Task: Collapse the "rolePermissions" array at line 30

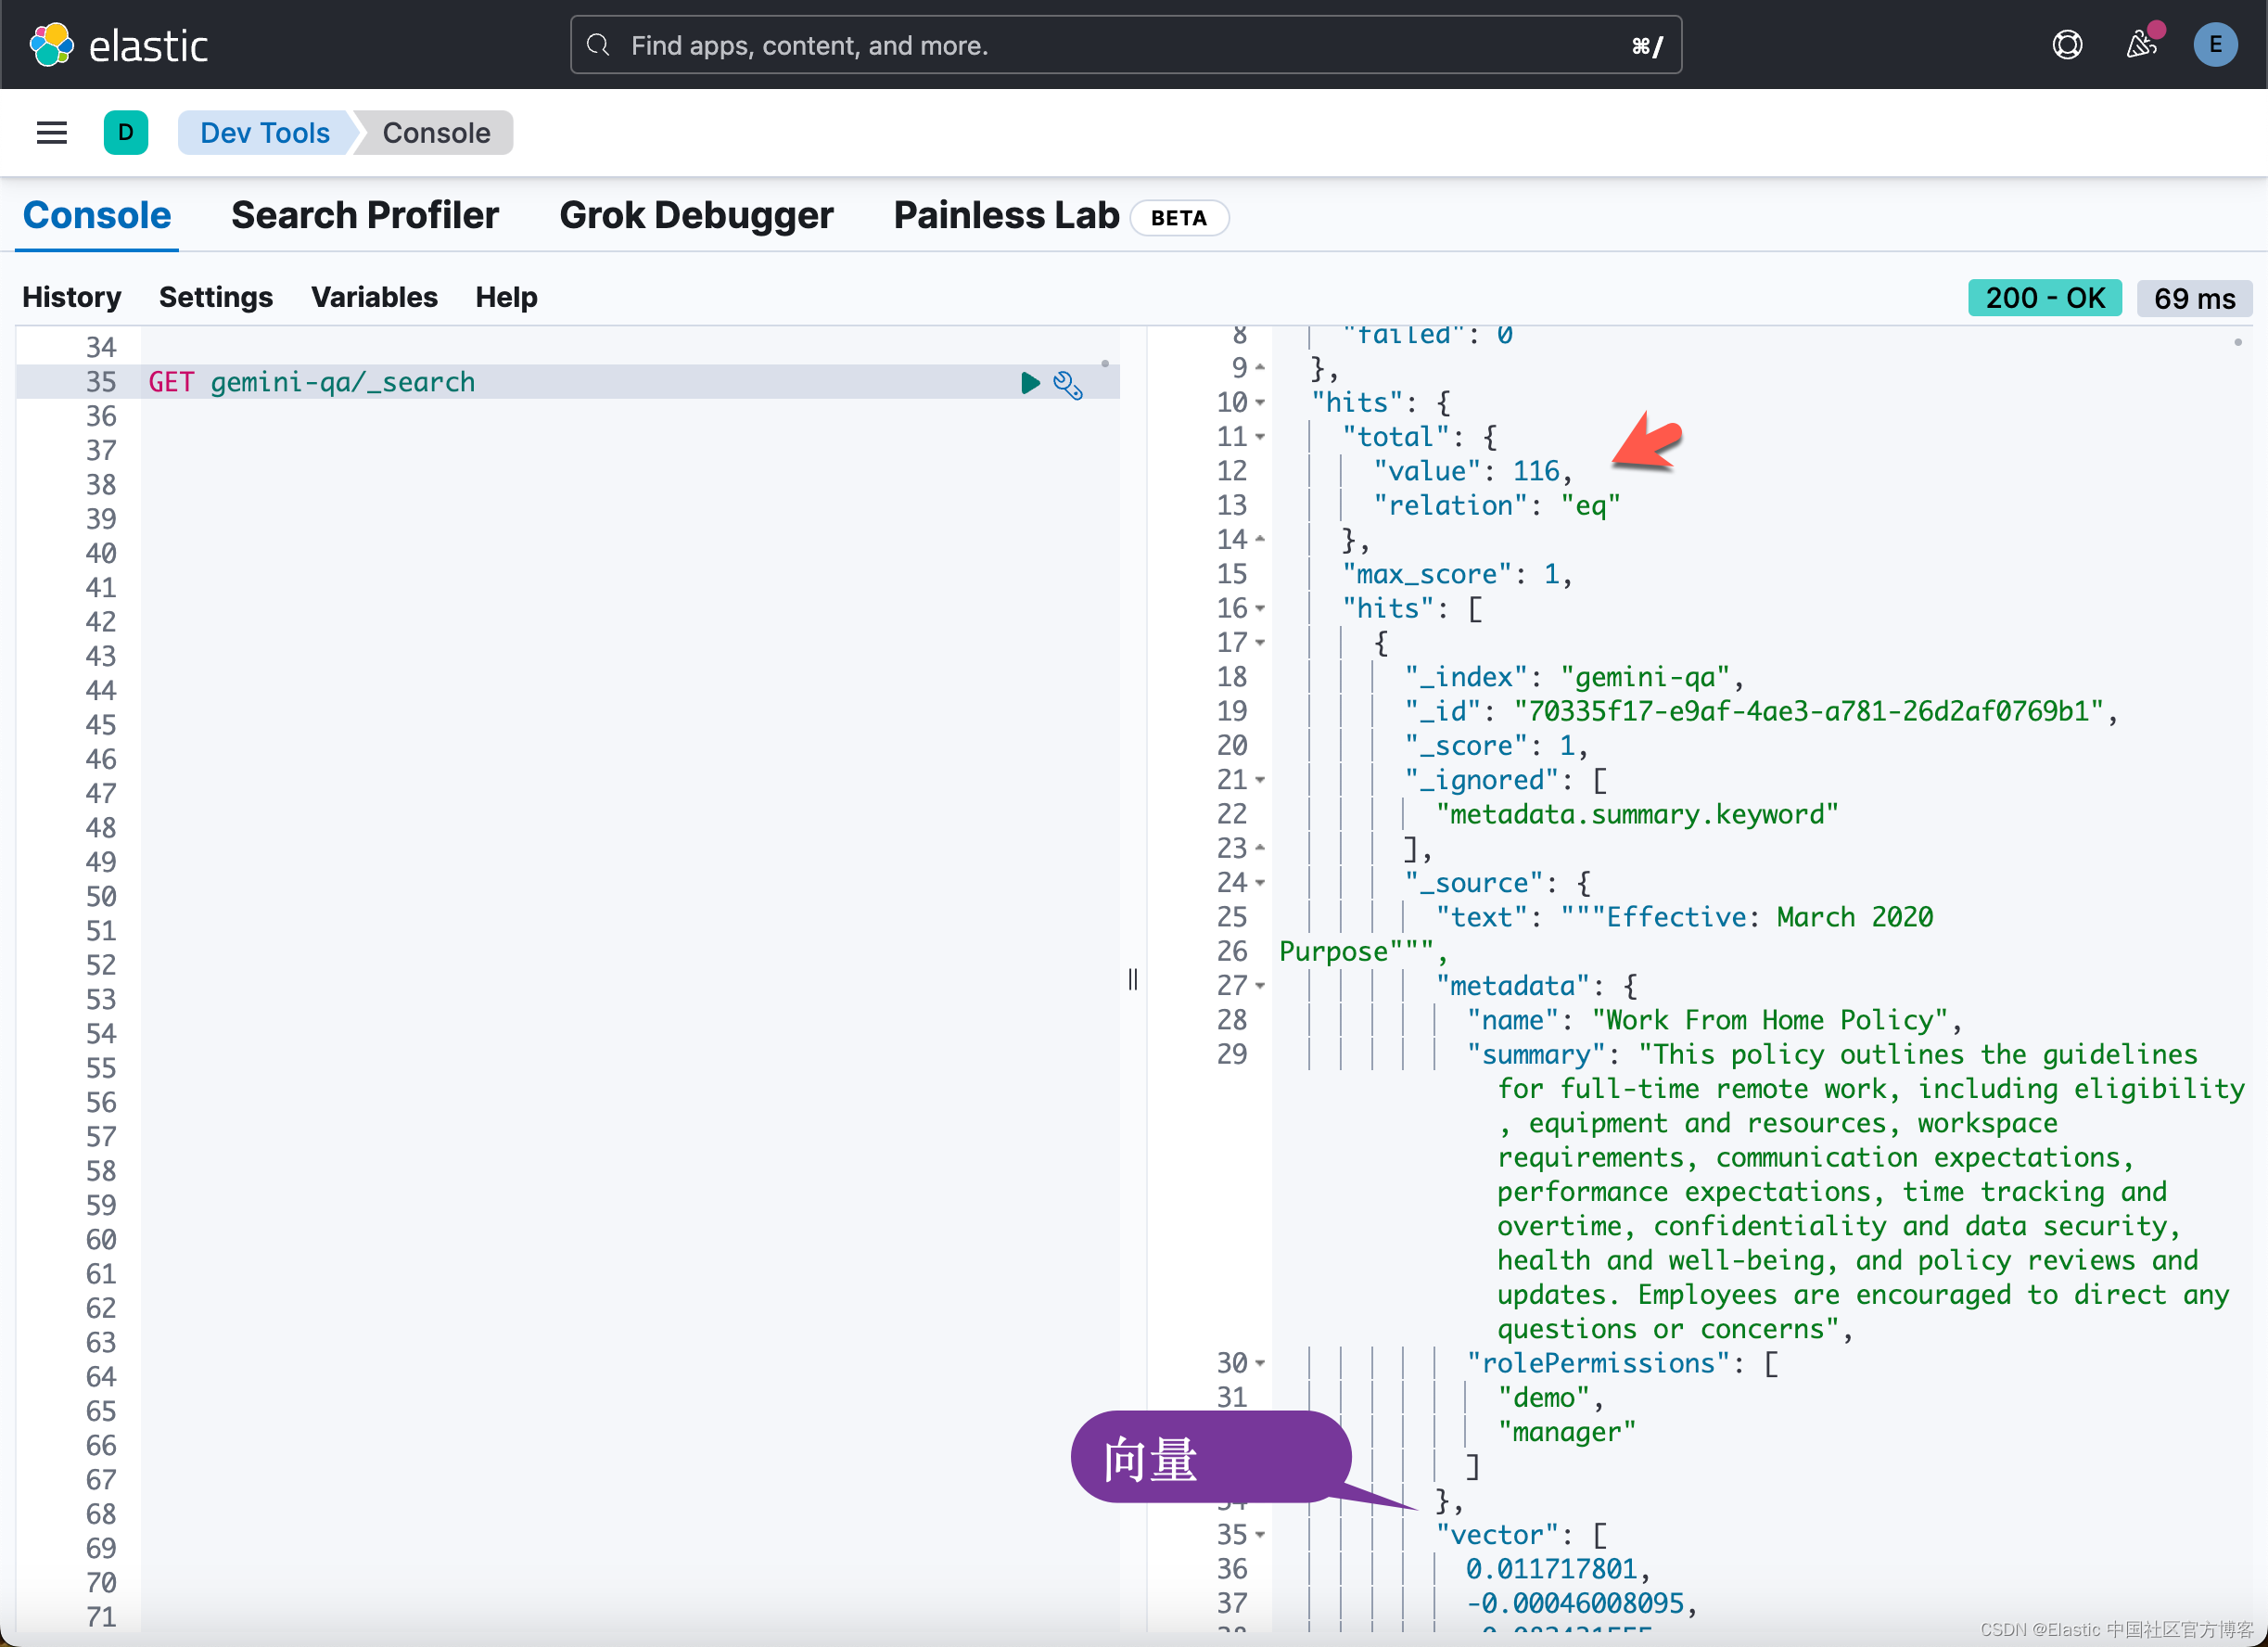Action: click(1260, 1363)
